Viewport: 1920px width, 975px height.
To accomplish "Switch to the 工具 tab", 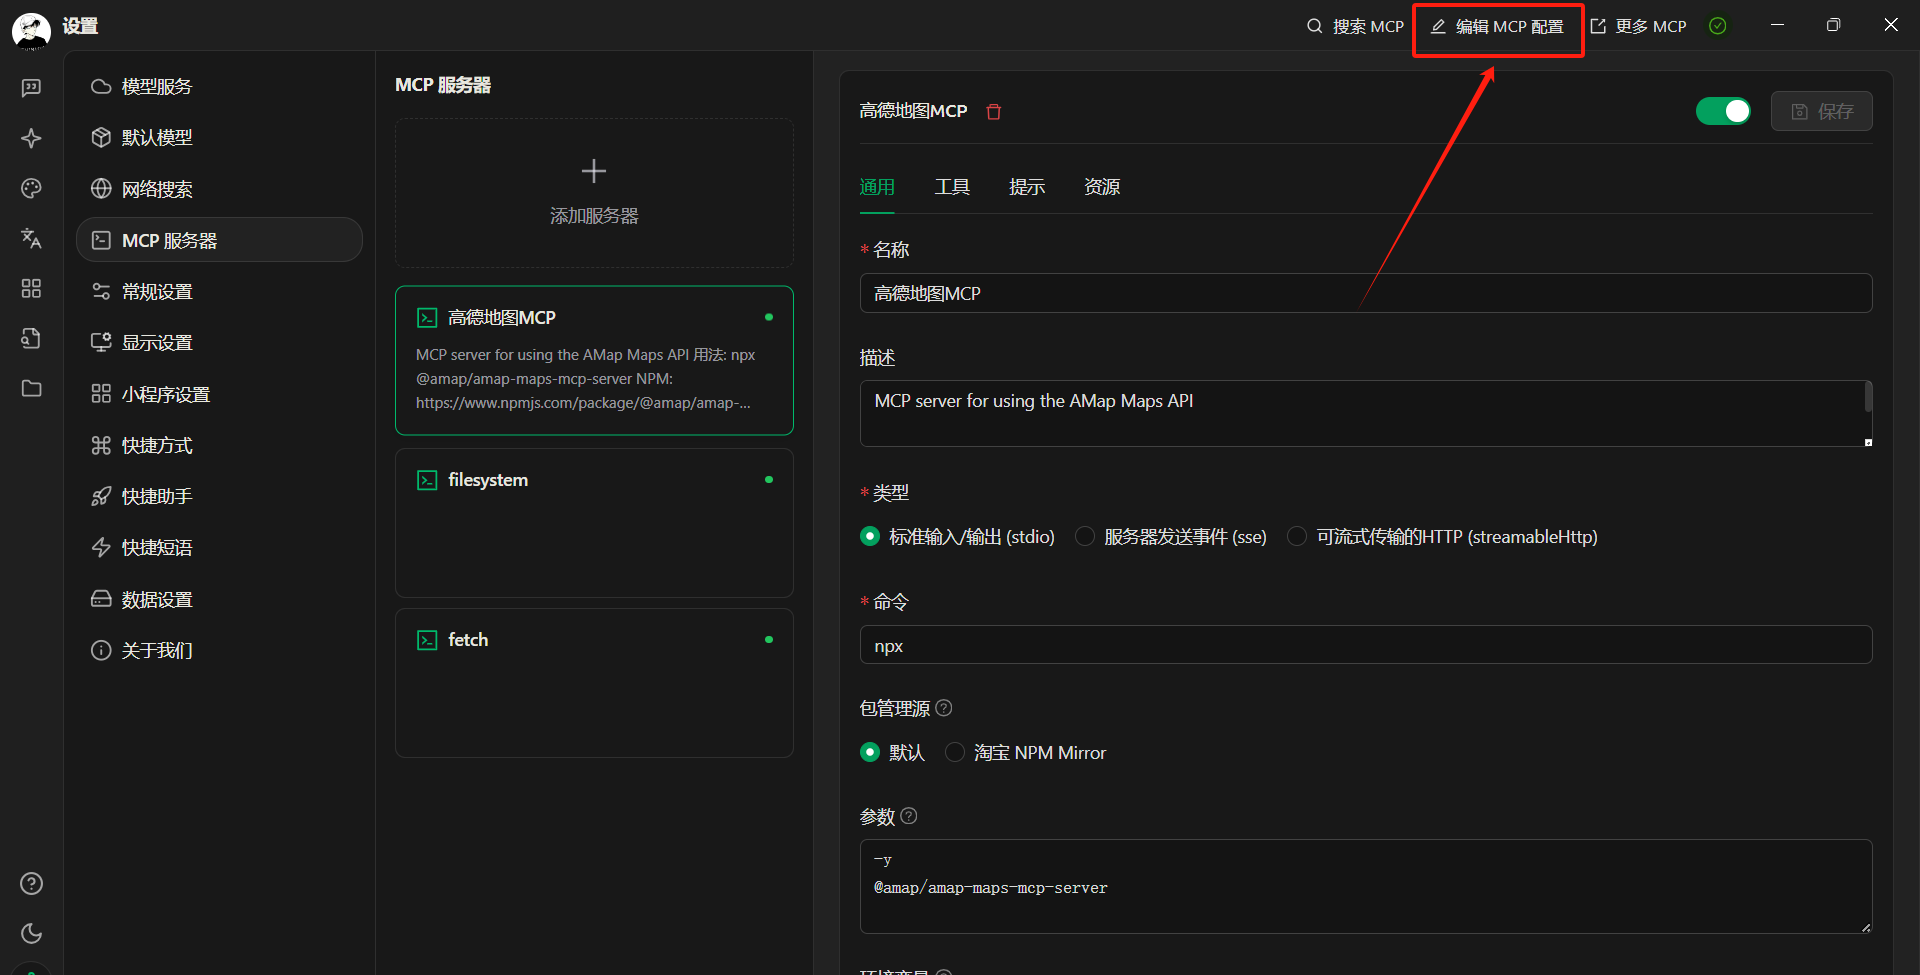I will [951, 187].
